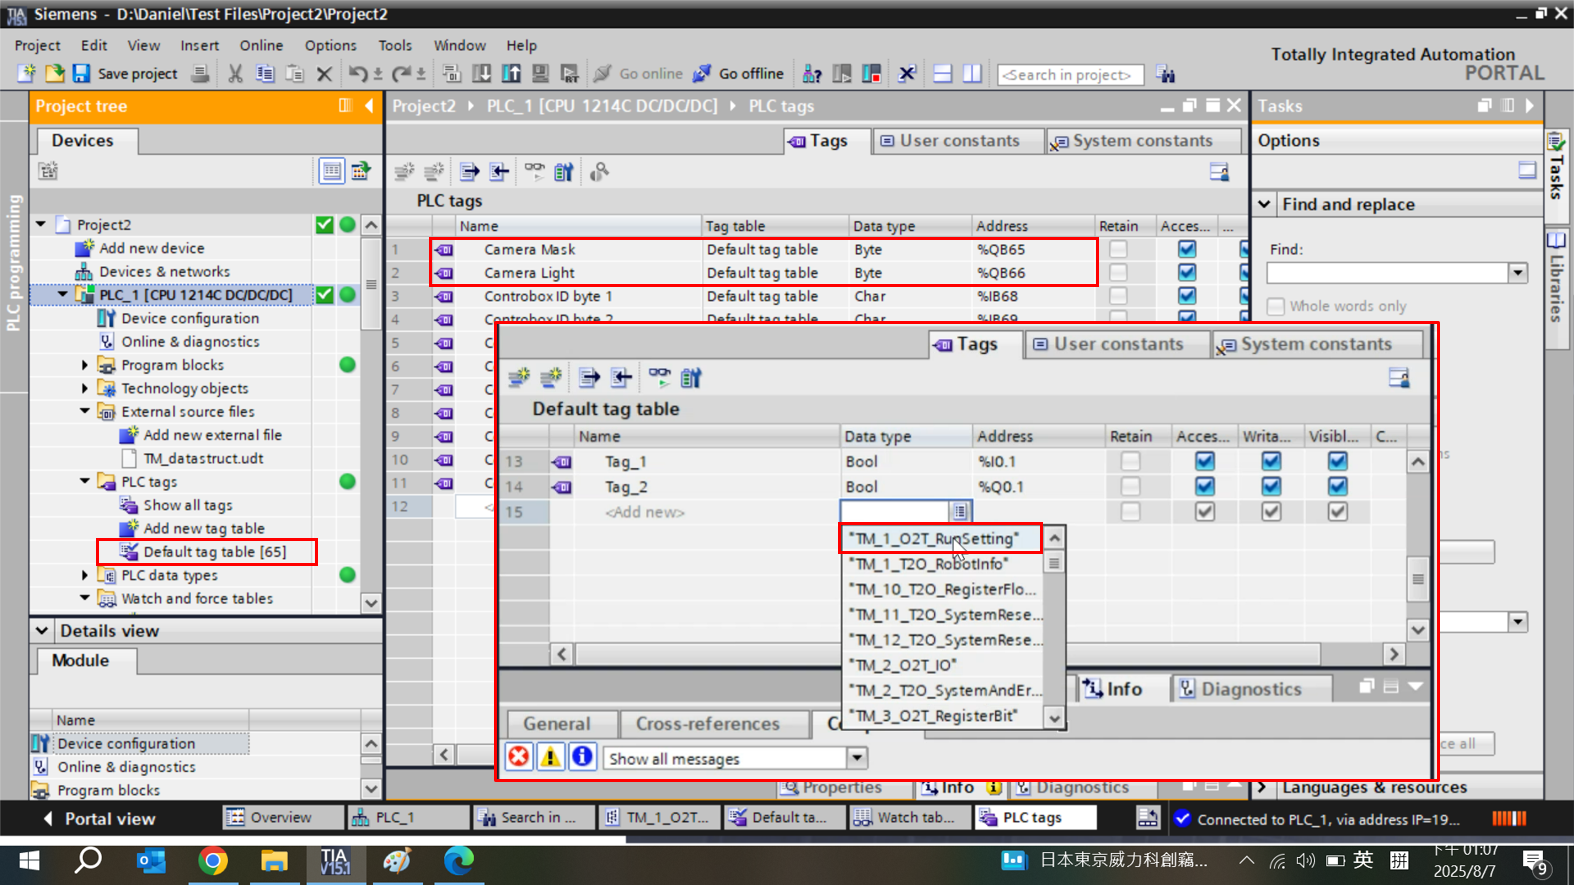Start runtime on PC via RT icon
Viewport: 1574px width, 885px height.
(569, 73)
